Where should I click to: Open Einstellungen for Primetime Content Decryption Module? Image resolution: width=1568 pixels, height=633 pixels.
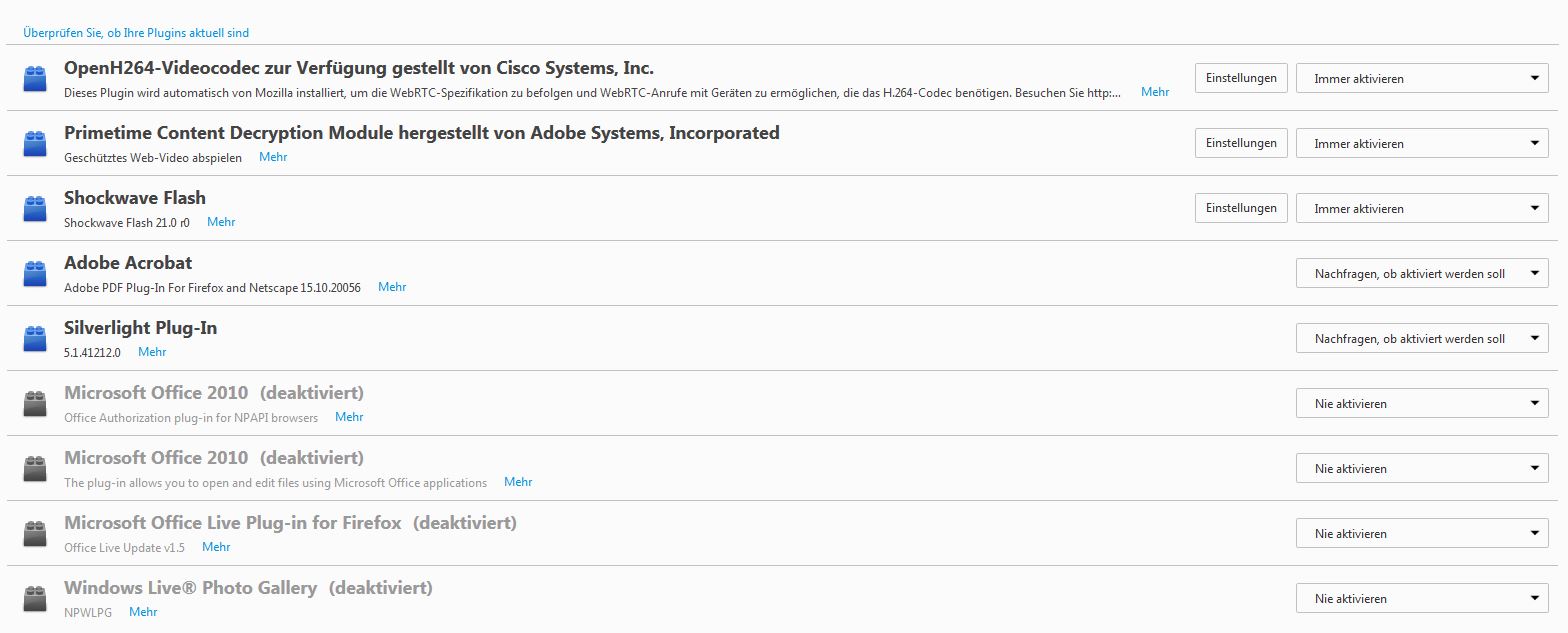tap(1241, 143)
